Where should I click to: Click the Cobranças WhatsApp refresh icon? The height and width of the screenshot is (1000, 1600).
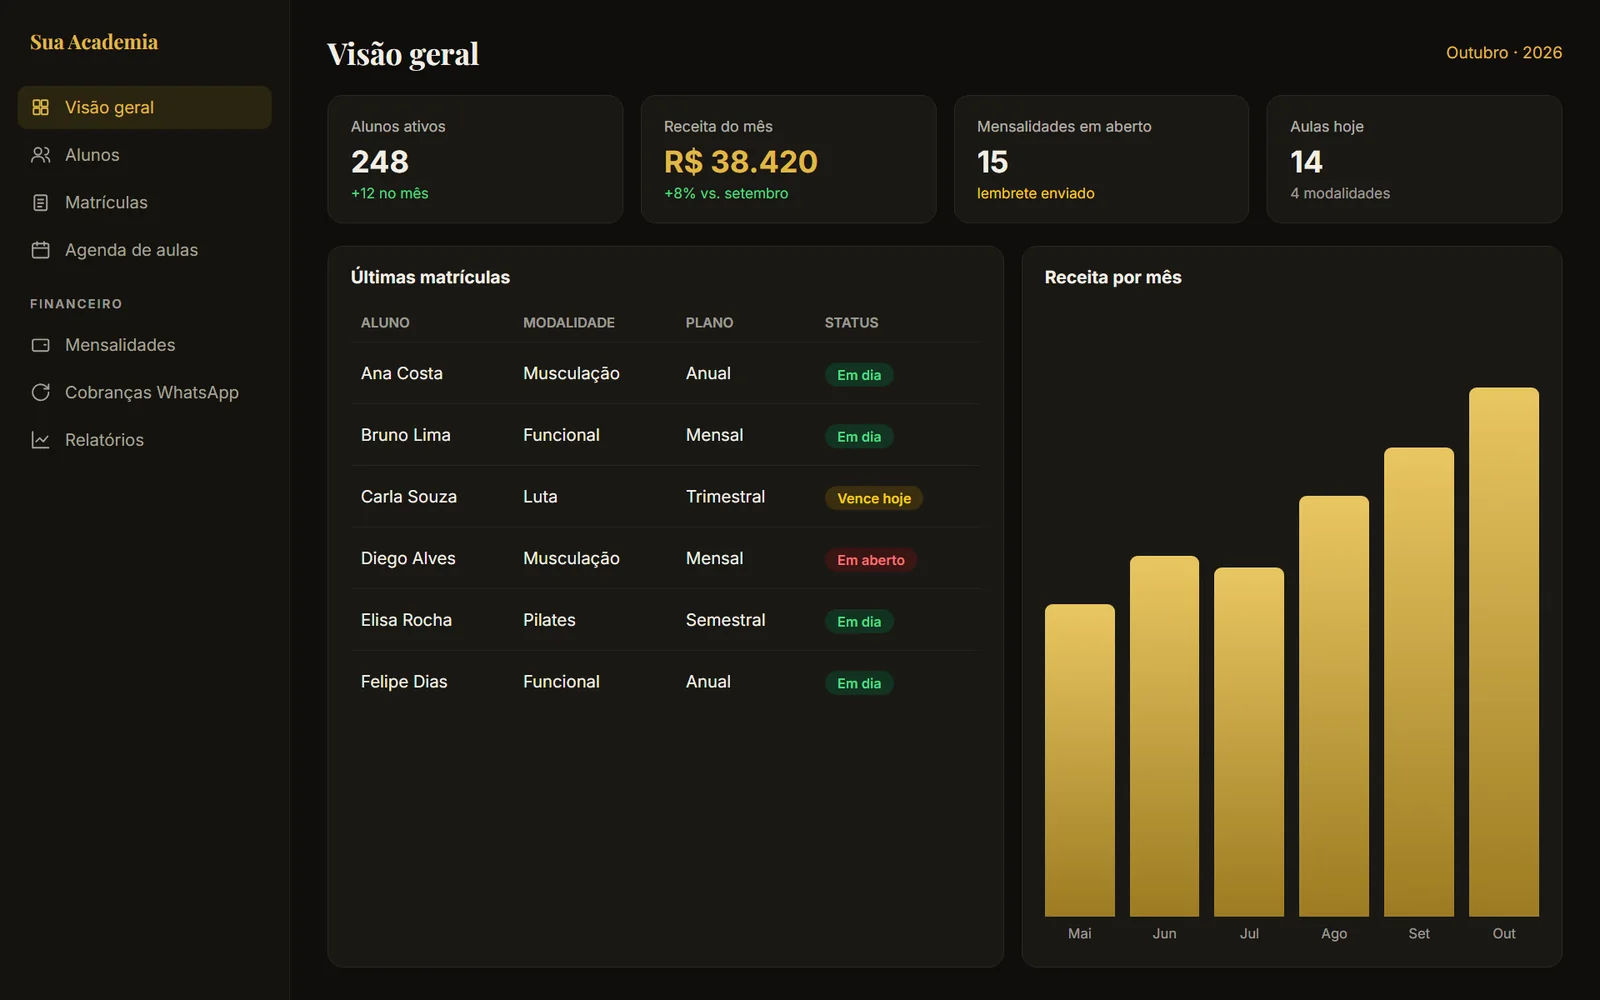tap(40, 392)
